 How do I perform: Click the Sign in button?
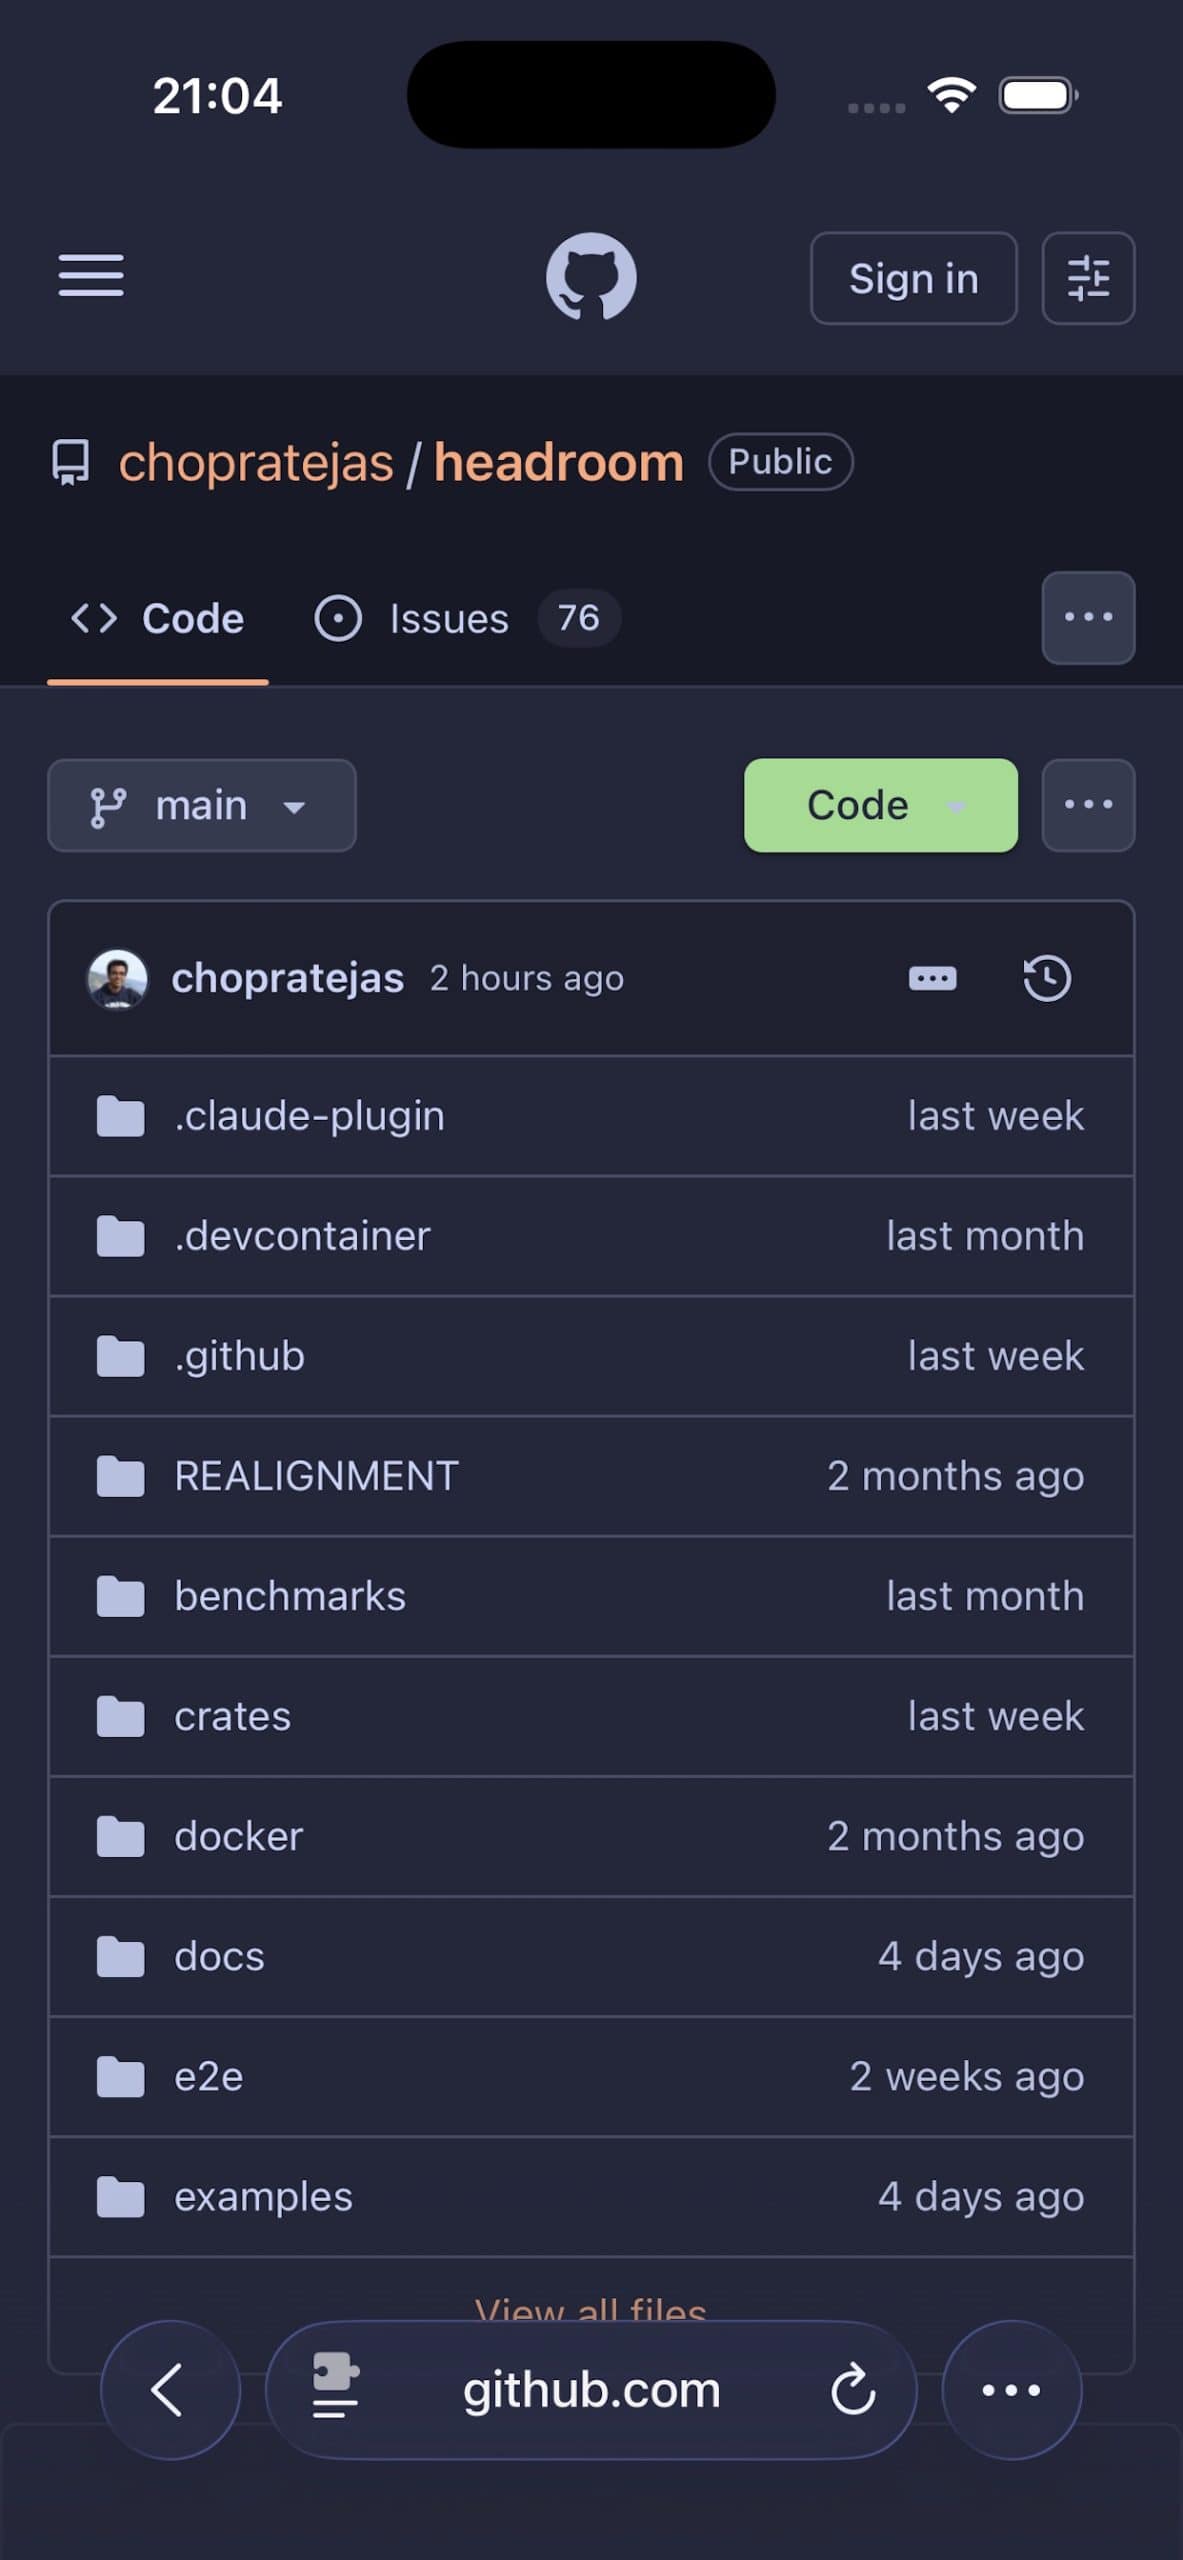[x=913, y=278]
